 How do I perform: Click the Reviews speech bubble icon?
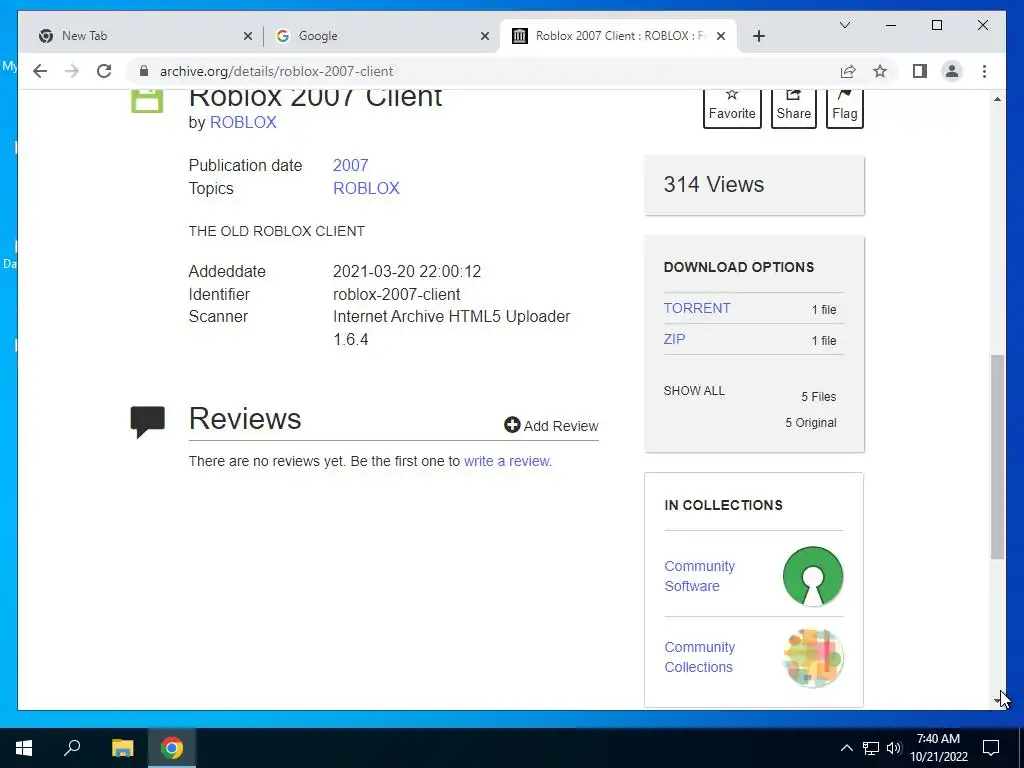pos(148,421)
